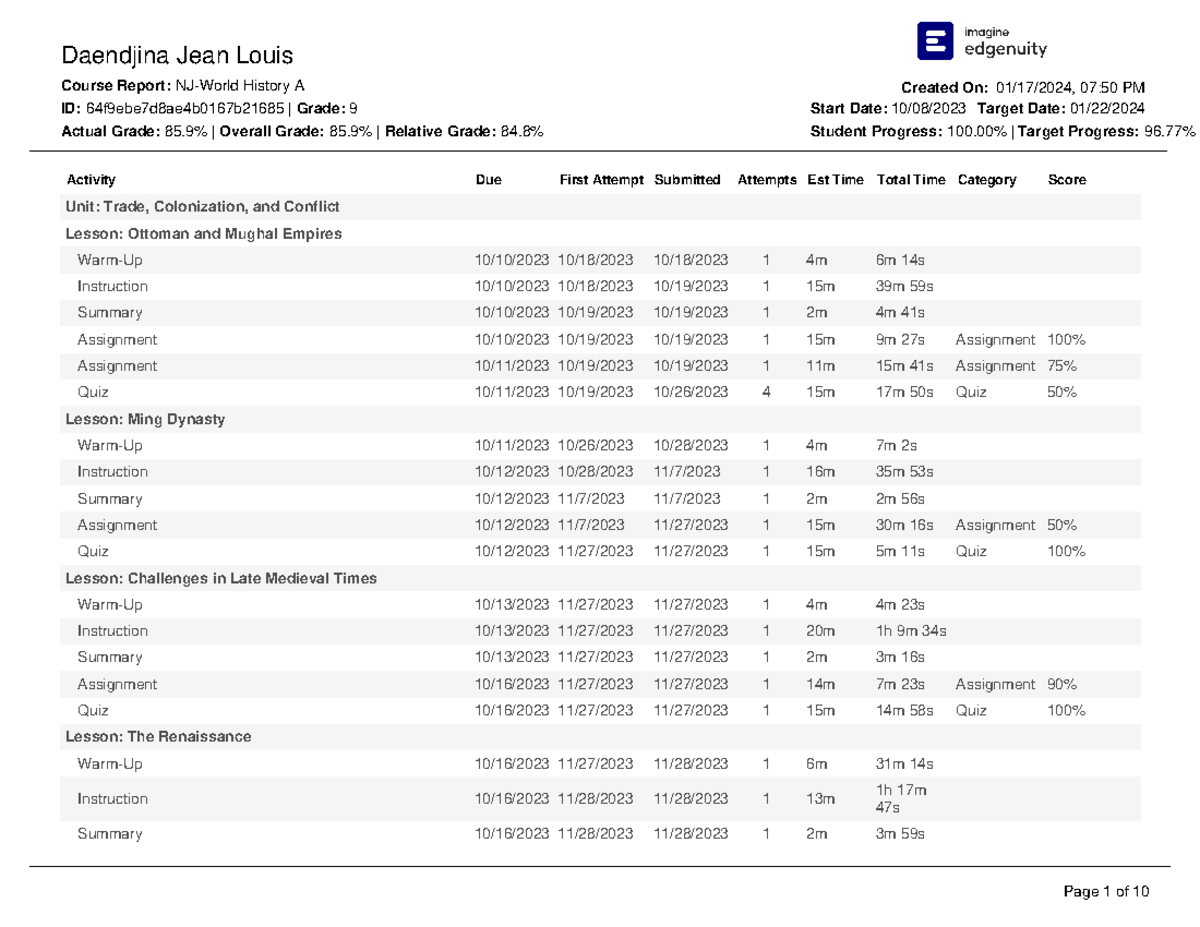Select the Est Time column header

point(835,180)
